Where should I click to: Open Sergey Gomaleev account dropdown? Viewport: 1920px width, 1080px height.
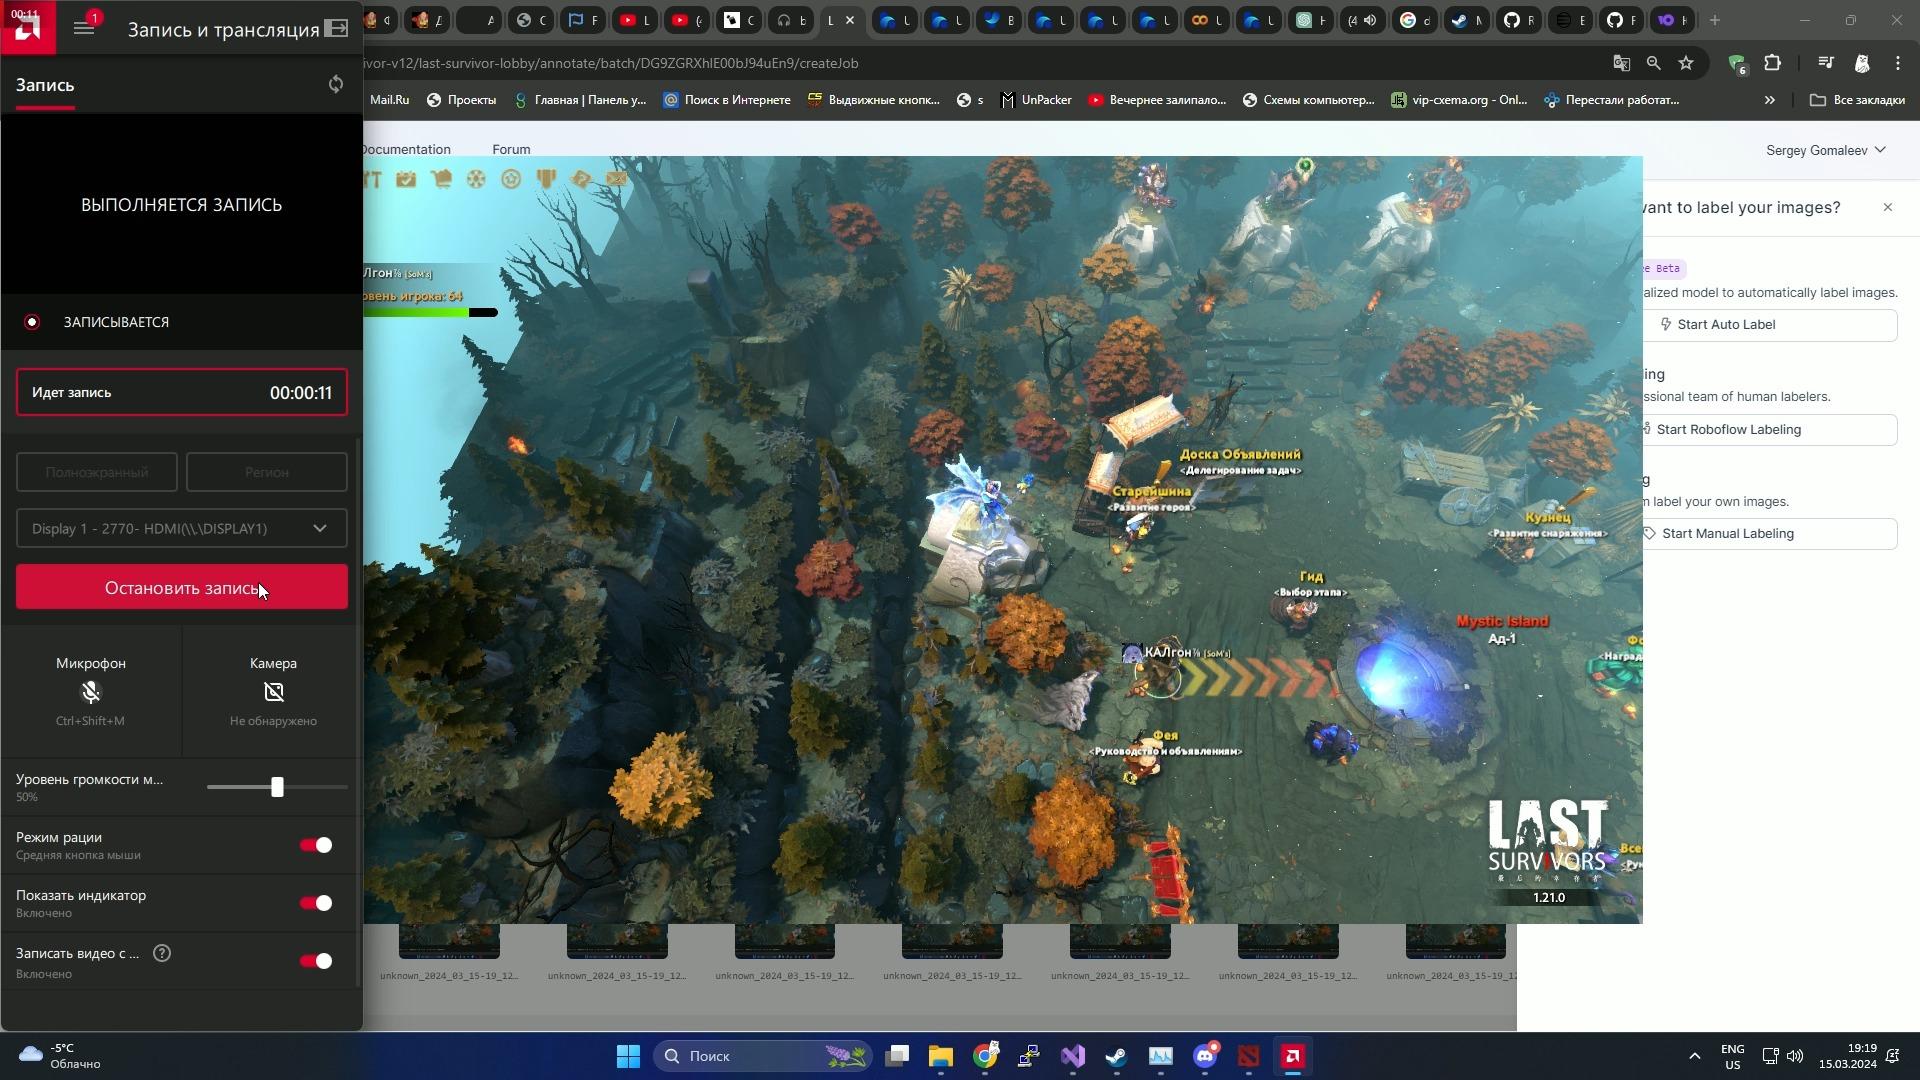point(1826,150)
